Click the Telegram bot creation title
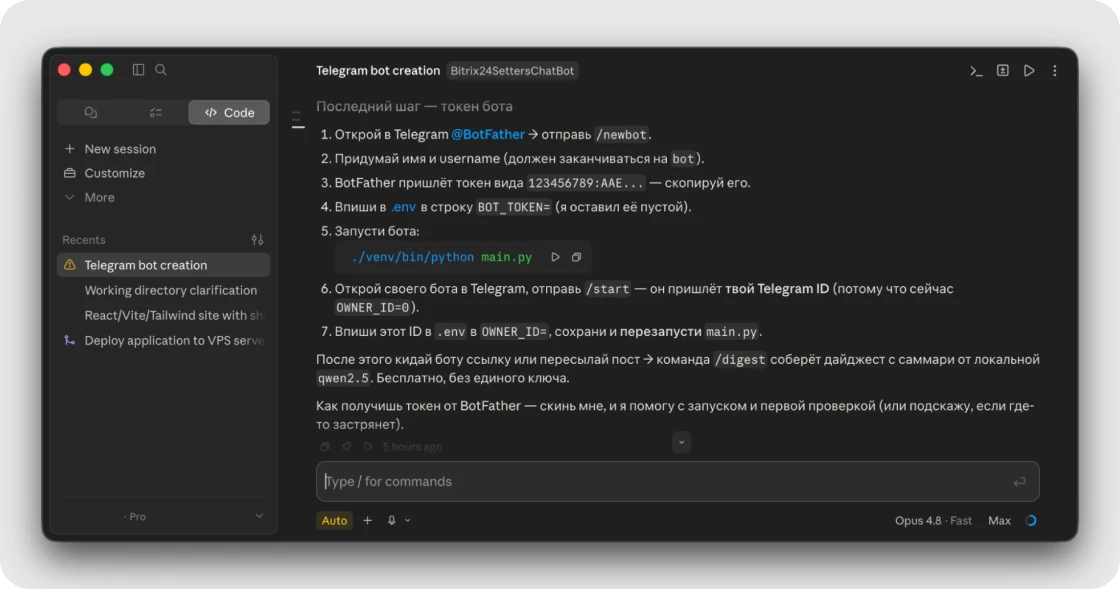 pos(378,71)
